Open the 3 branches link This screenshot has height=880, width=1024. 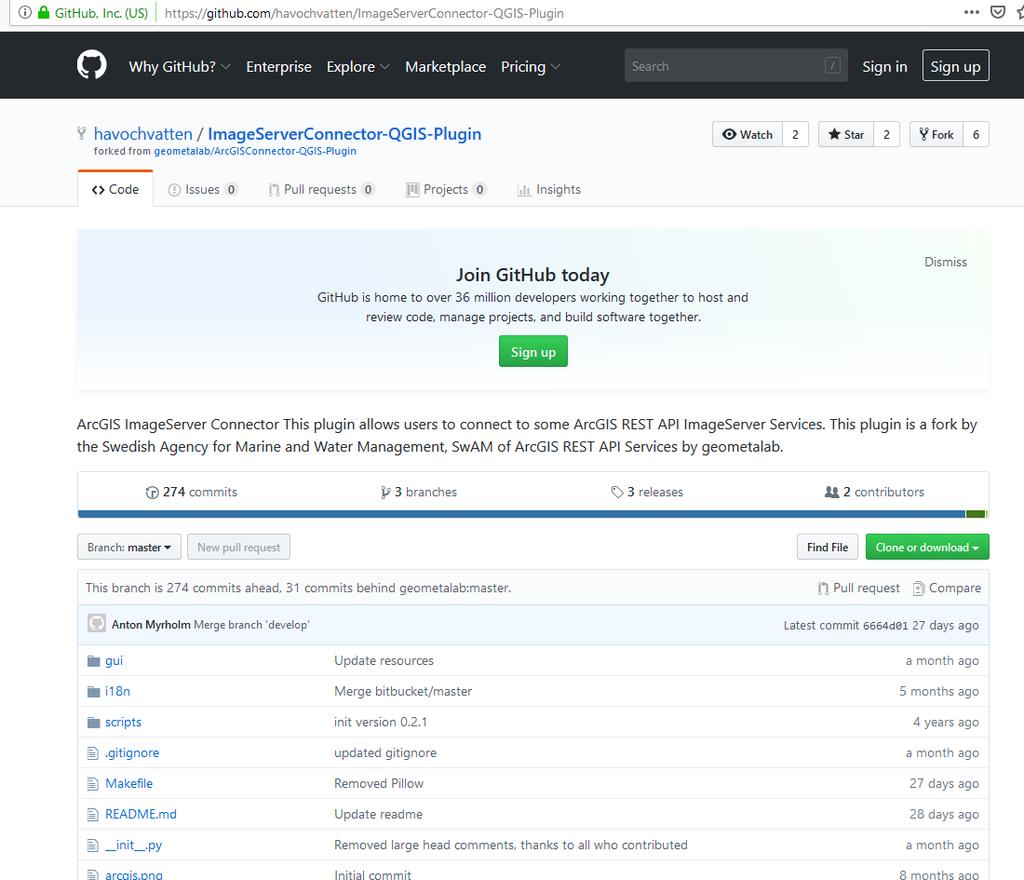click(x=419, y=492)
